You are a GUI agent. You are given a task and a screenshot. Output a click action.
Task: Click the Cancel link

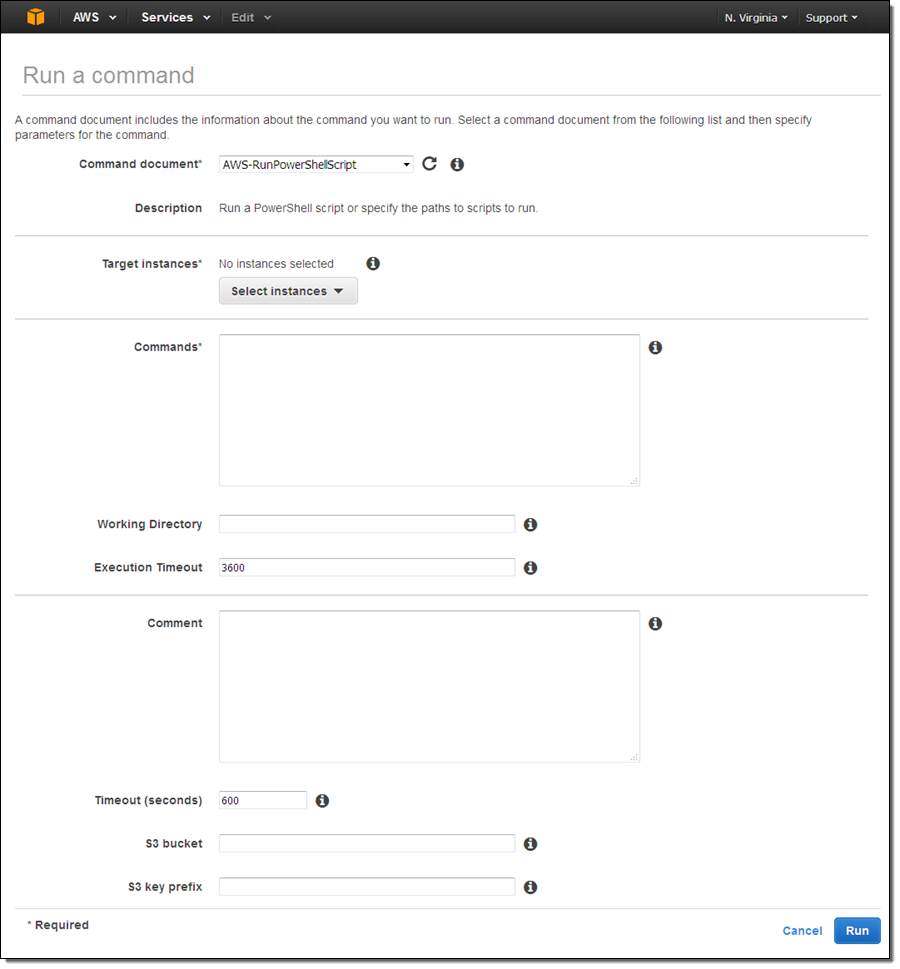click(802, 931)
